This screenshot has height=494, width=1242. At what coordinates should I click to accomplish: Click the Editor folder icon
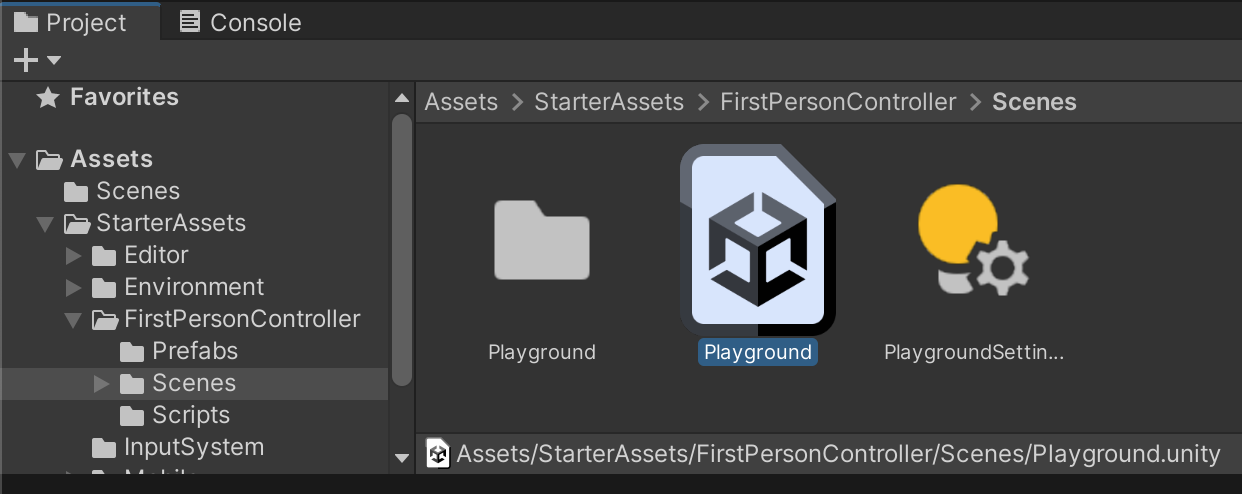pyautogui.click(x=104, y=256)
